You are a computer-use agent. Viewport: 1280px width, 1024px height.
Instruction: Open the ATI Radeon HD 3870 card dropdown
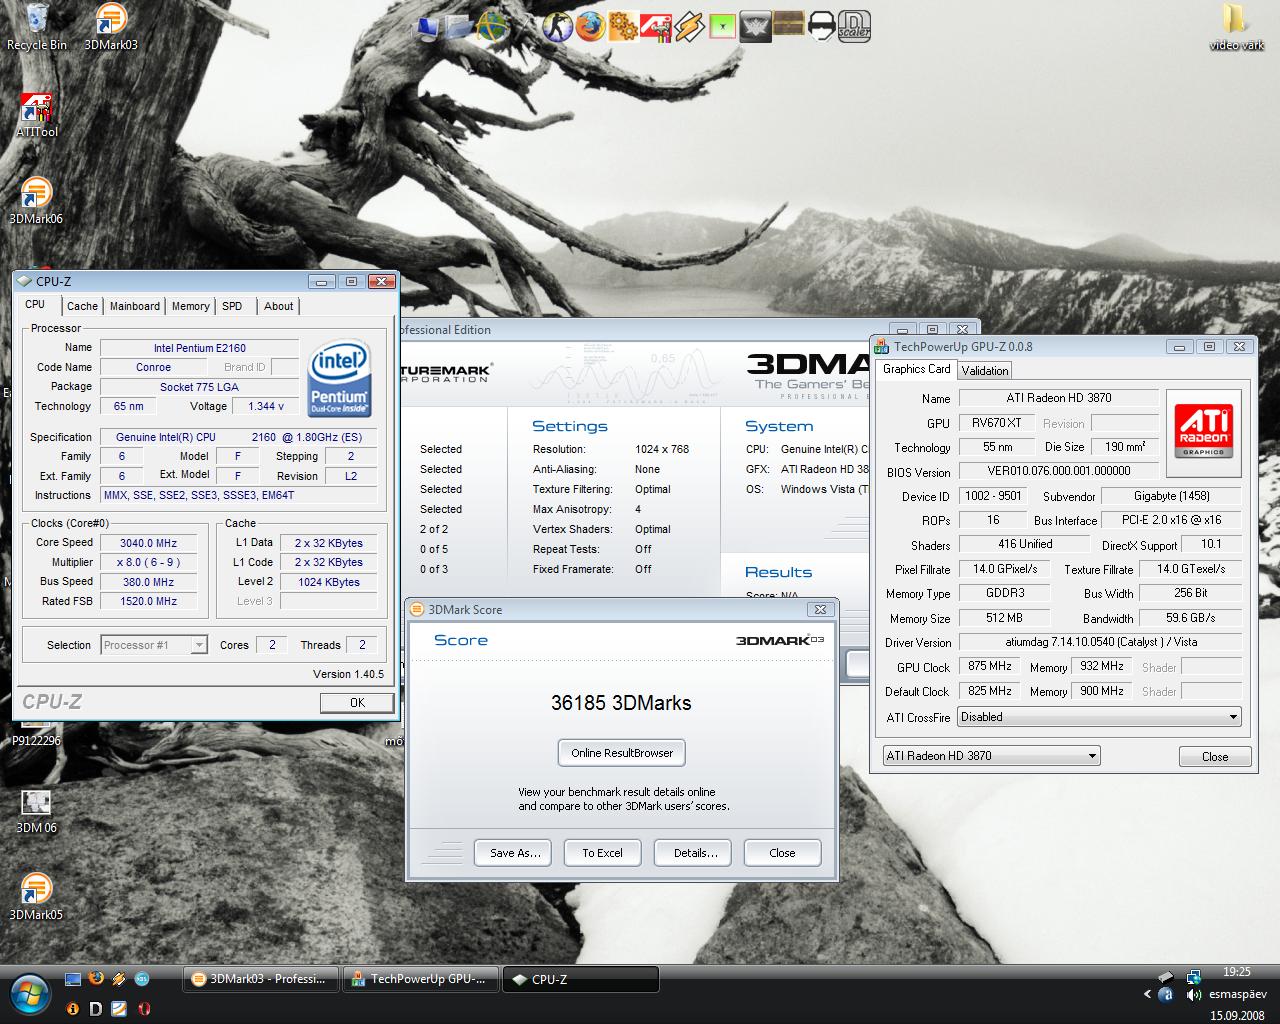click(x=991, y=755)
